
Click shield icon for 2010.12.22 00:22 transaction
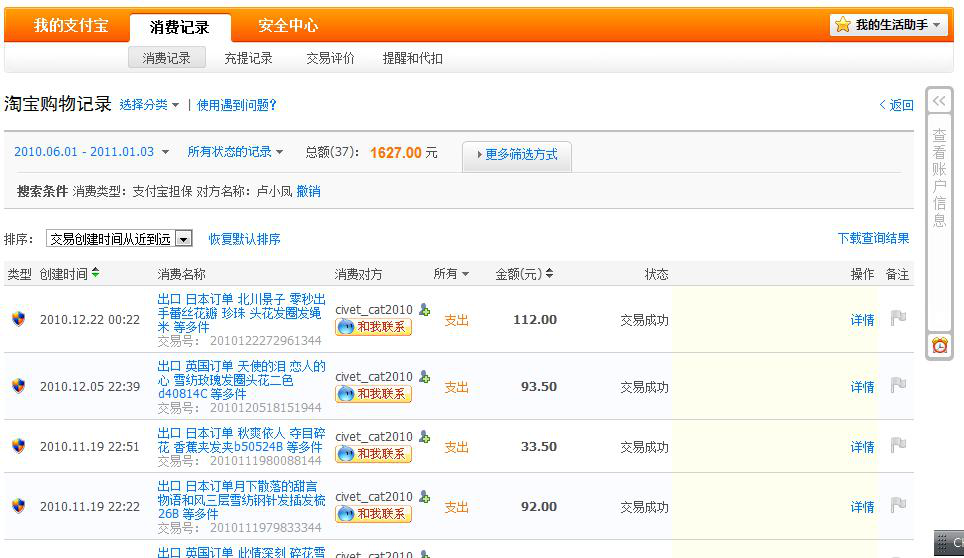[x=18, y=319]
